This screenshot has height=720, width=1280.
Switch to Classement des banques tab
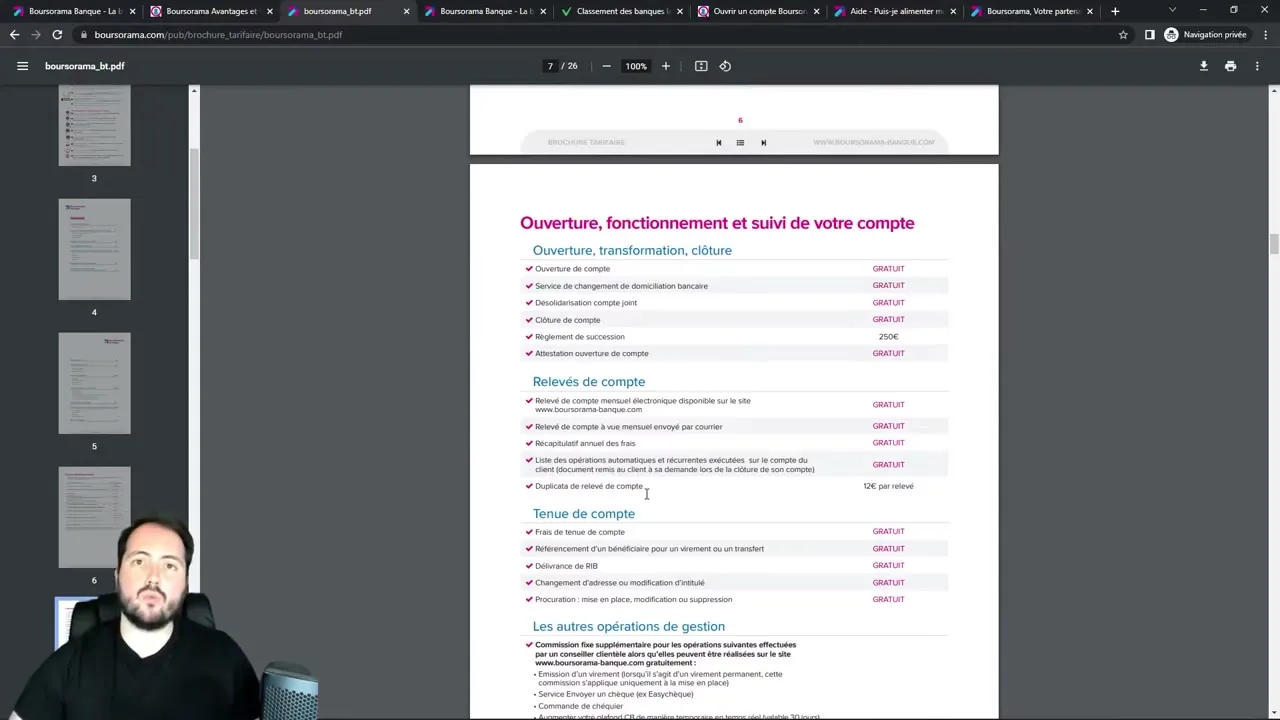click(615, 11)
